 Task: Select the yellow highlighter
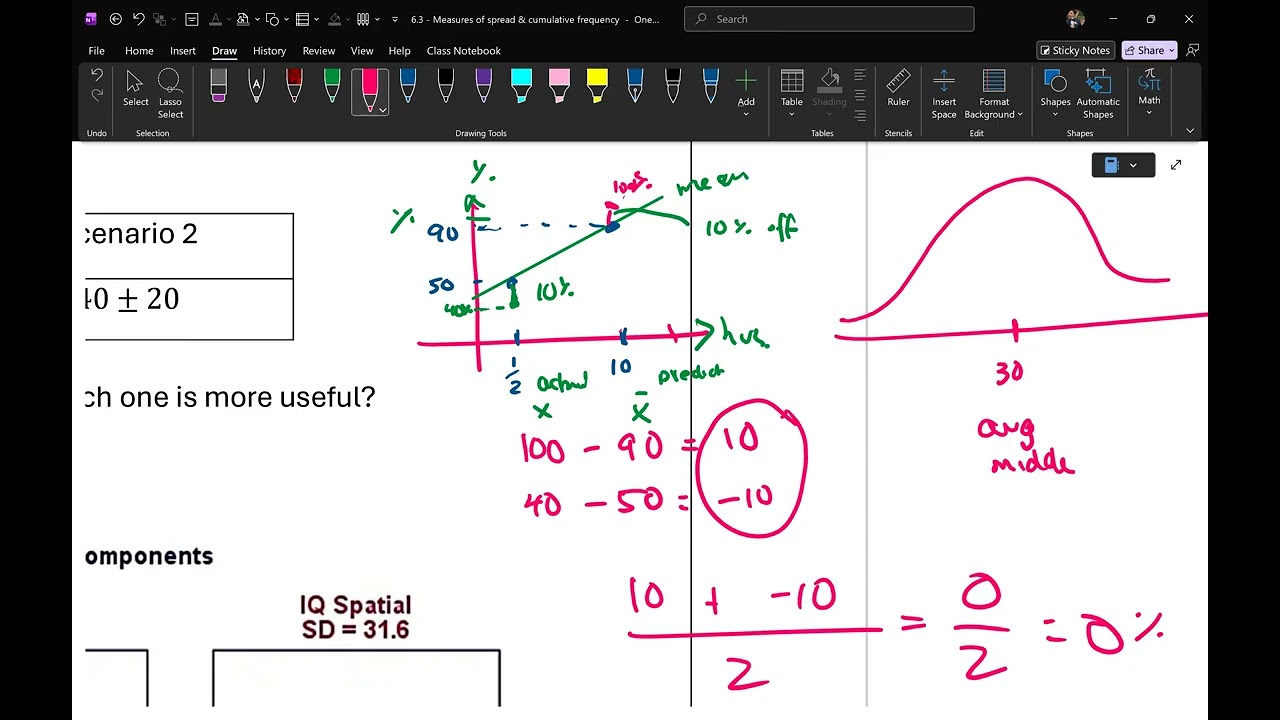tap(597, 86)
